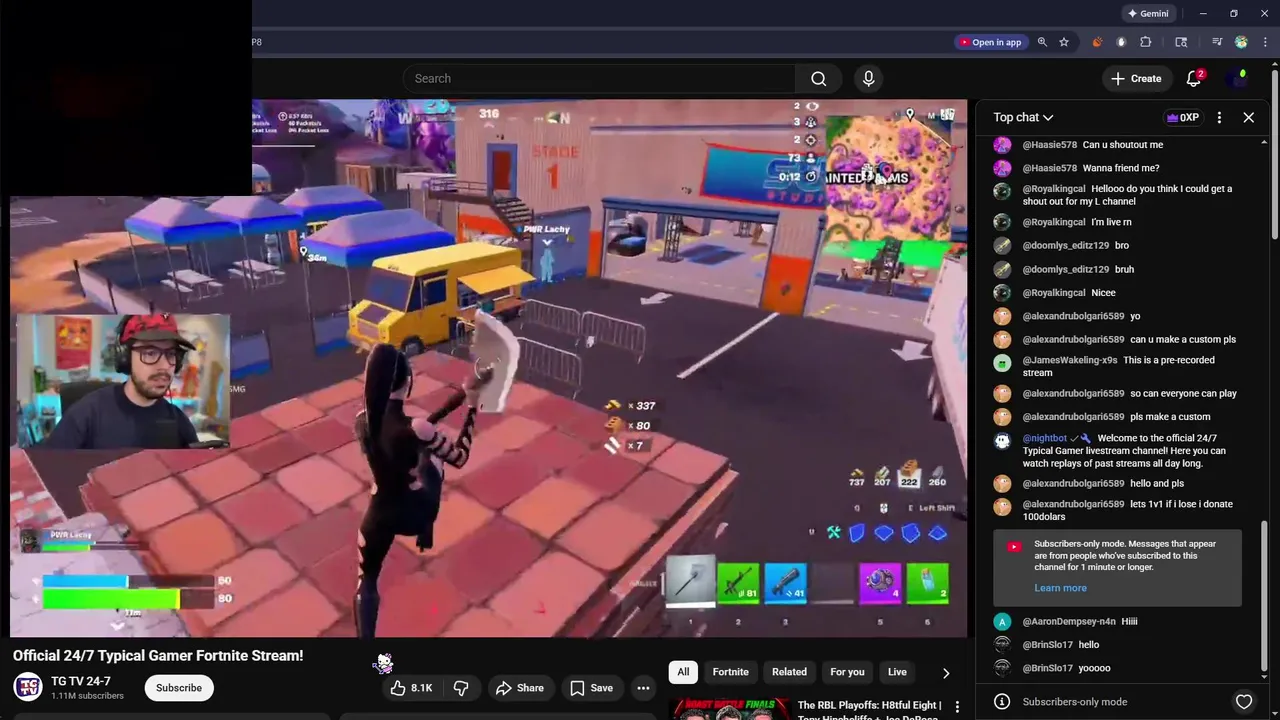
Task: Close the live chat panel
Action: tap(1249, 117)
